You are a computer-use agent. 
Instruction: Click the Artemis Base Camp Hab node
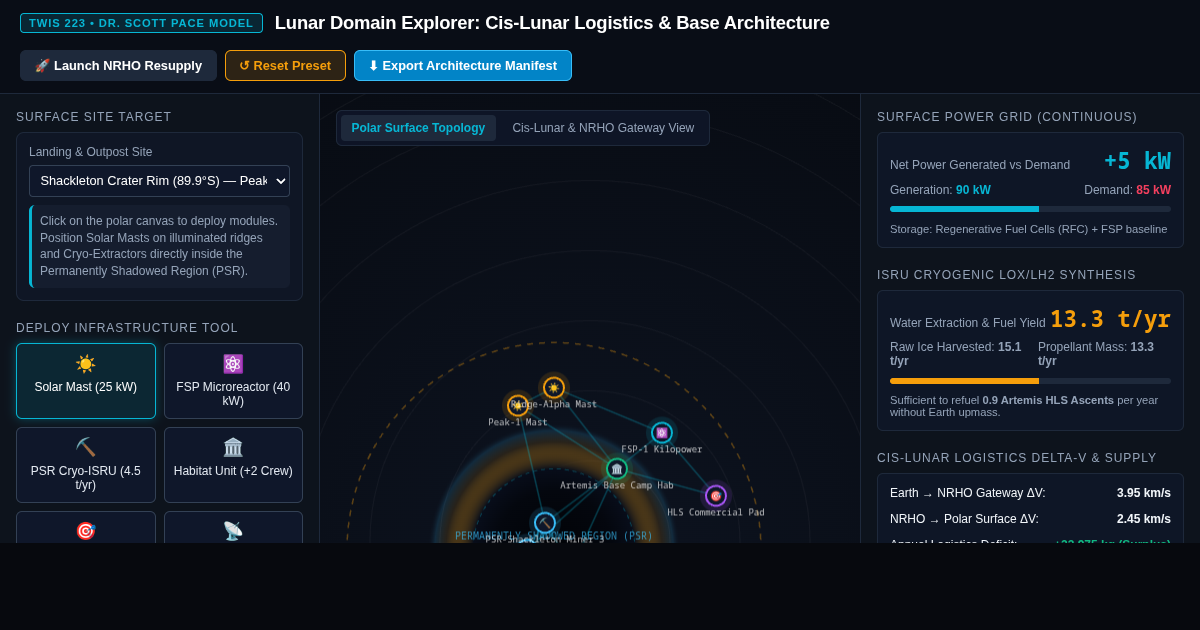[617, 469]
